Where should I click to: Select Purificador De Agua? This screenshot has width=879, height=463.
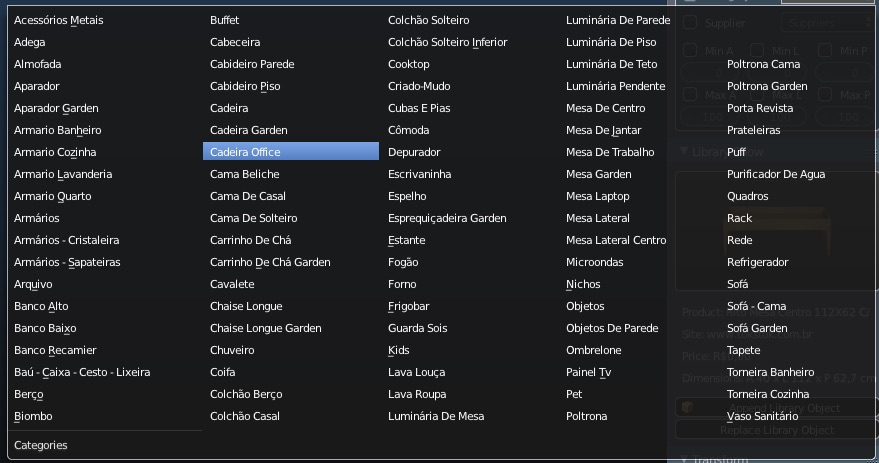click(x=776, y=174)
